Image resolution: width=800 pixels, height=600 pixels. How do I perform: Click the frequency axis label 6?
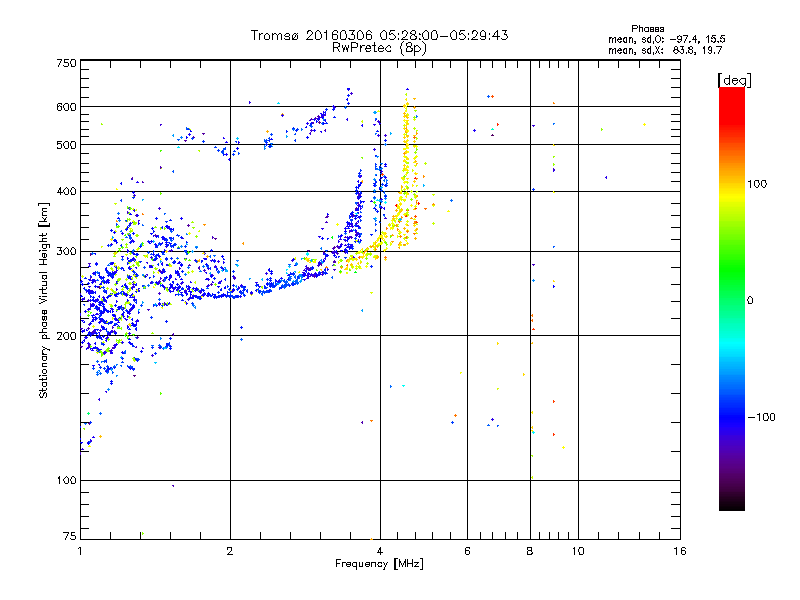(467, 551)
